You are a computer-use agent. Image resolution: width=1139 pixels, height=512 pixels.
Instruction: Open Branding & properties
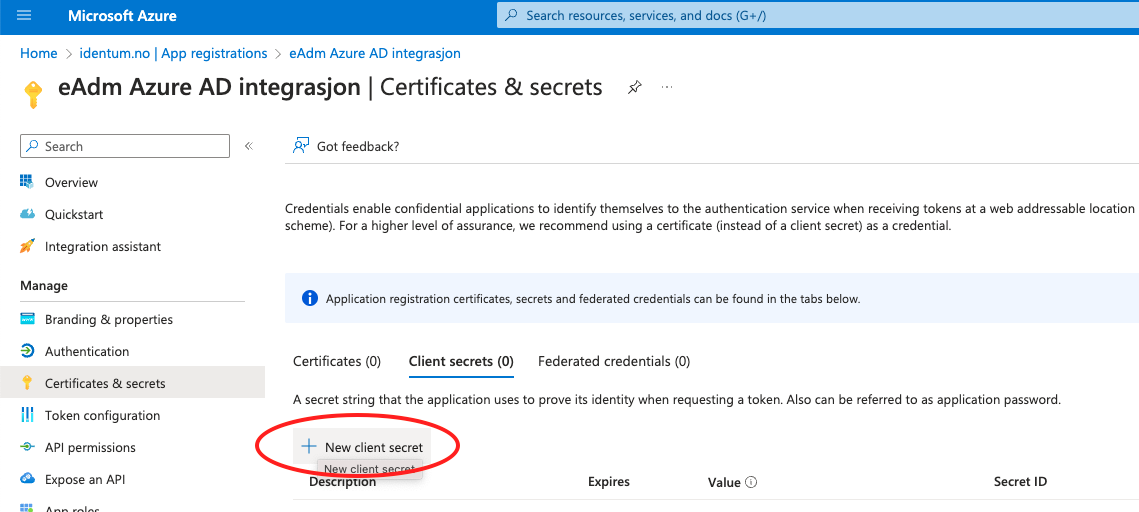click(109, 320)
